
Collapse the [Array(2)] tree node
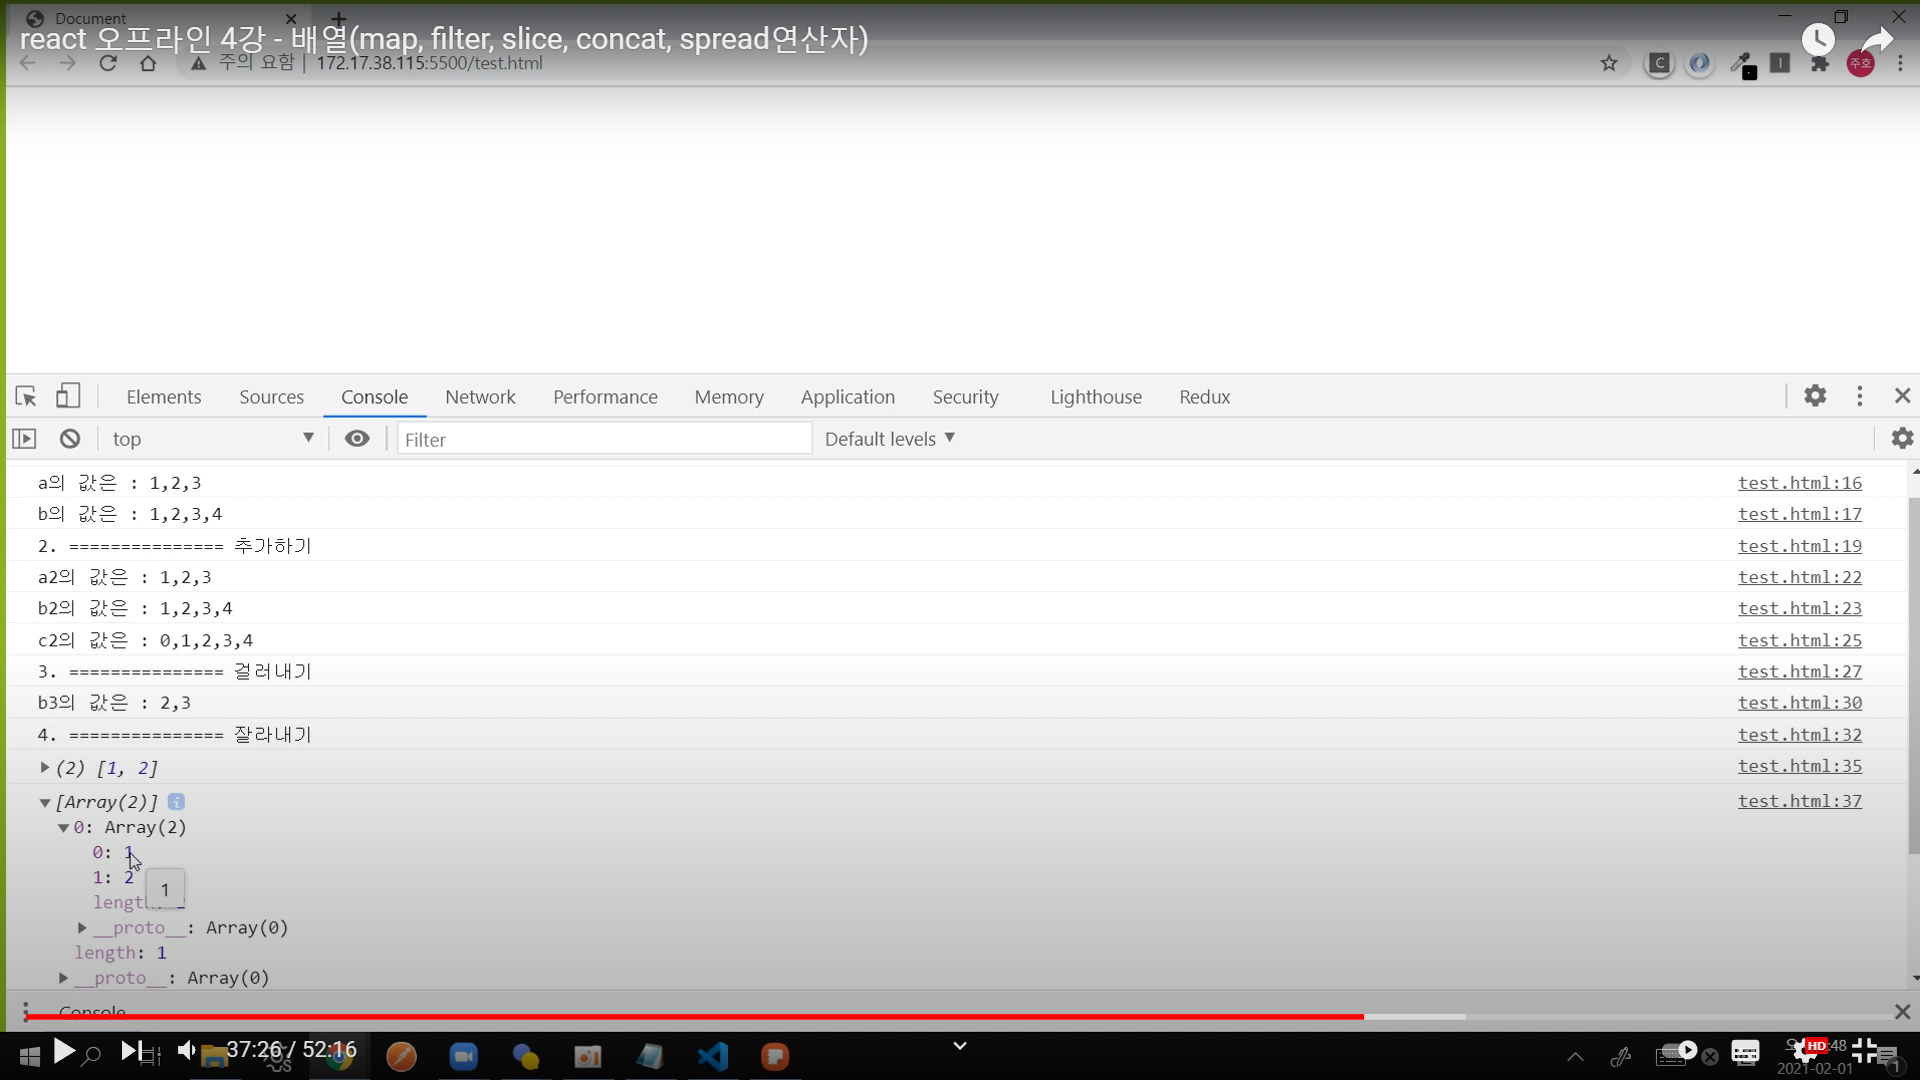click(45, 803)
